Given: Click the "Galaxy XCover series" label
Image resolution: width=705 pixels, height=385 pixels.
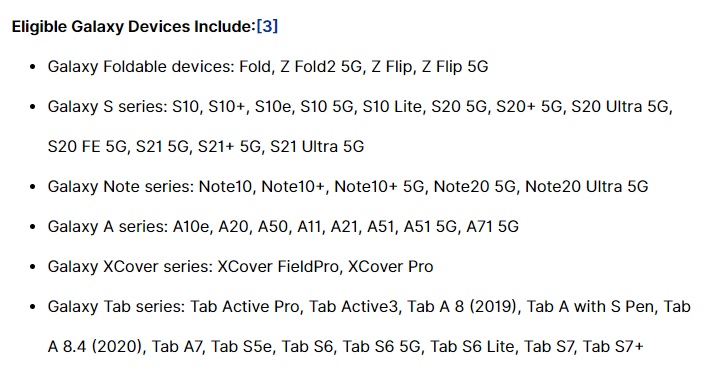Looking at the screenshot, I should tap(130, 266).
